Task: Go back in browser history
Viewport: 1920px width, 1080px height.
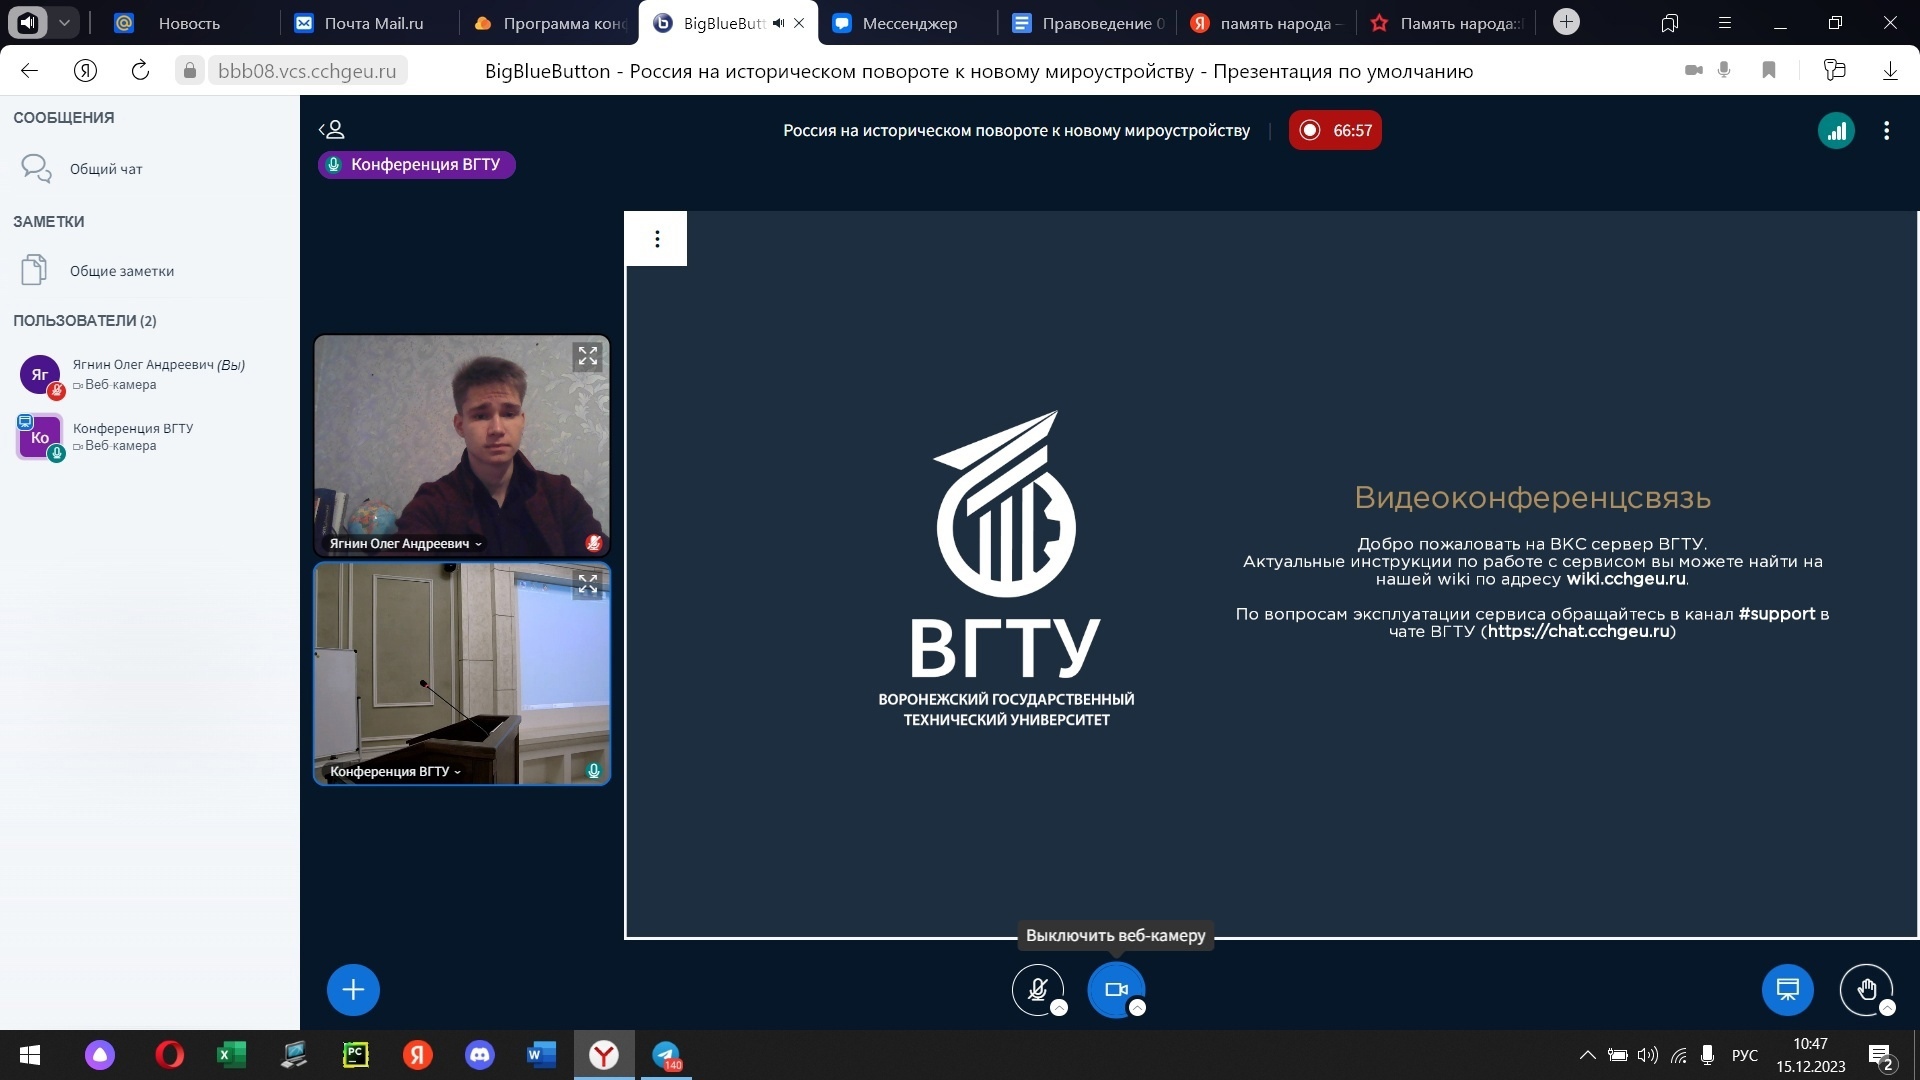Action: (29, 70)
